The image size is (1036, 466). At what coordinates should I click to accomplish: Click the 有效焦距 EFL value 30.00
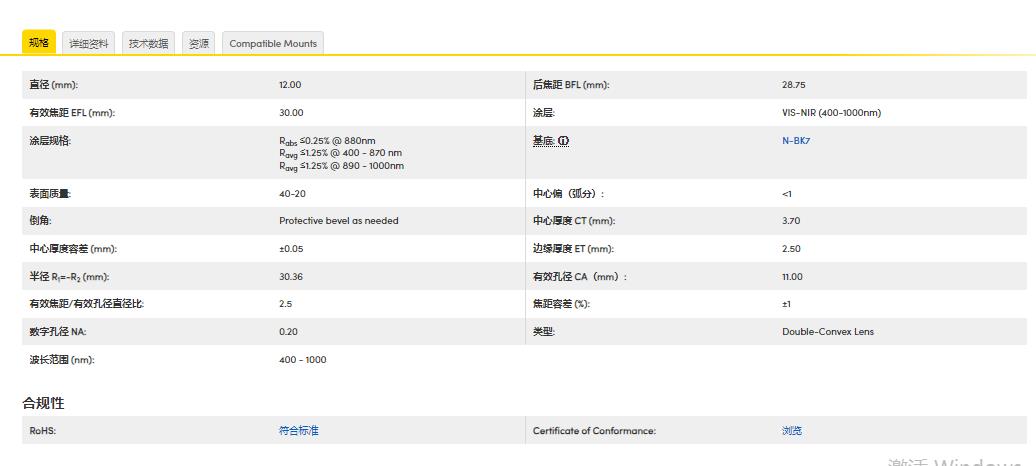pos(291,113)
